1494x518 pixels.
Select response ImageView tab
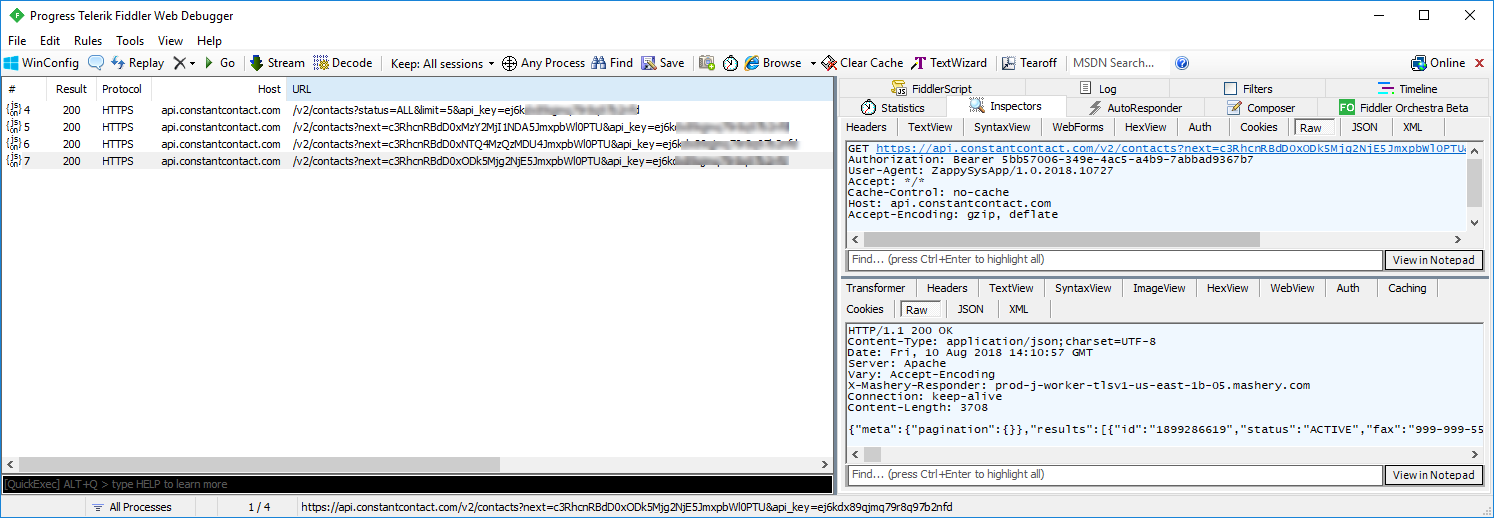click(1159, 288)
